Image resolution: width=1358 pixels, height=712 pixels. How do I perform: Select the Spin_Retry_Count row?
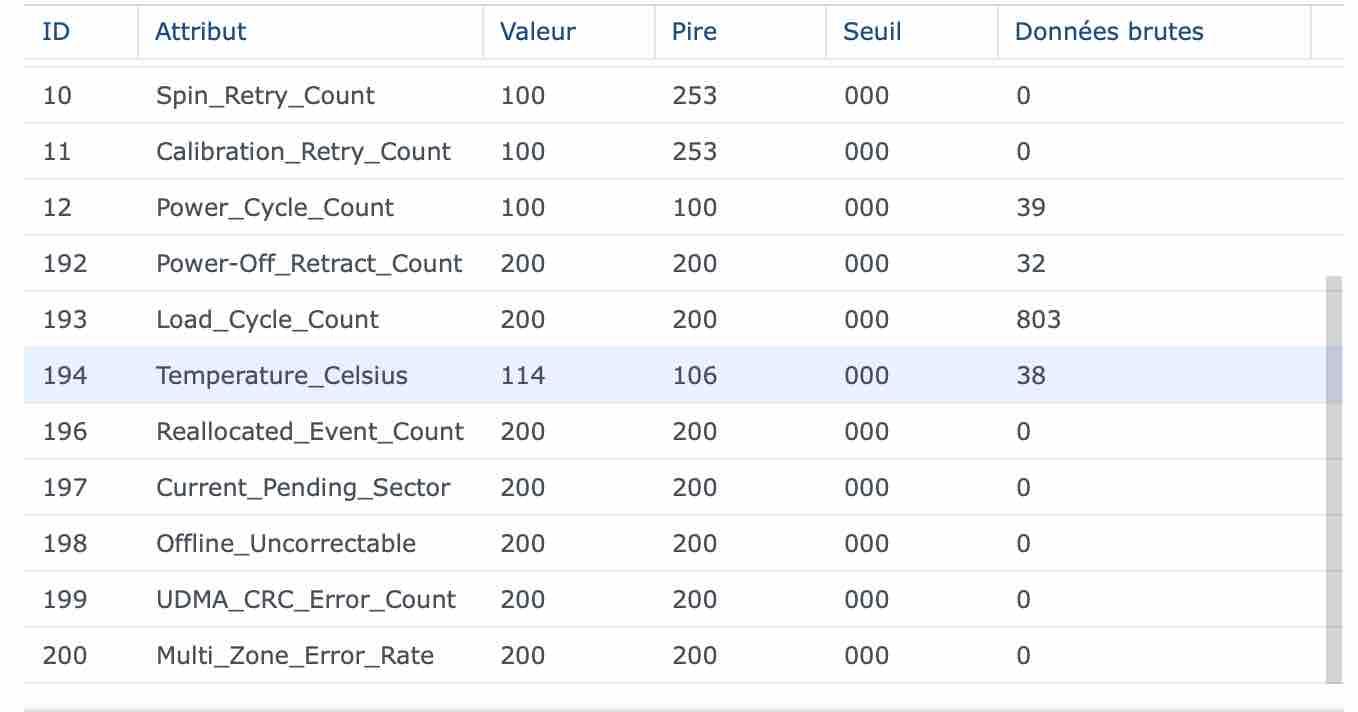(x=675, y=96)
